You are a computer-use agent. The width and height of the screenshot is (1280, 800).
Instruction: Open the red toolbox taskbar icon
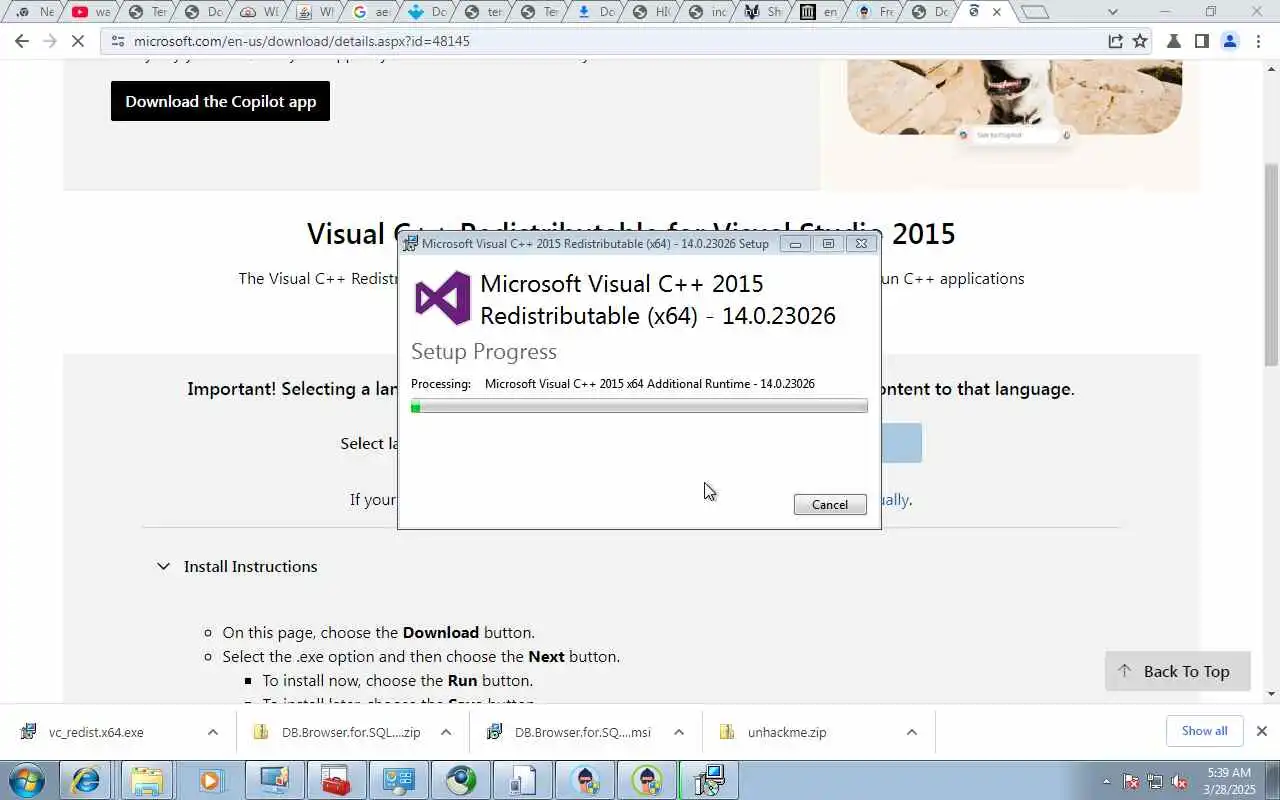(x=336, y=780)
